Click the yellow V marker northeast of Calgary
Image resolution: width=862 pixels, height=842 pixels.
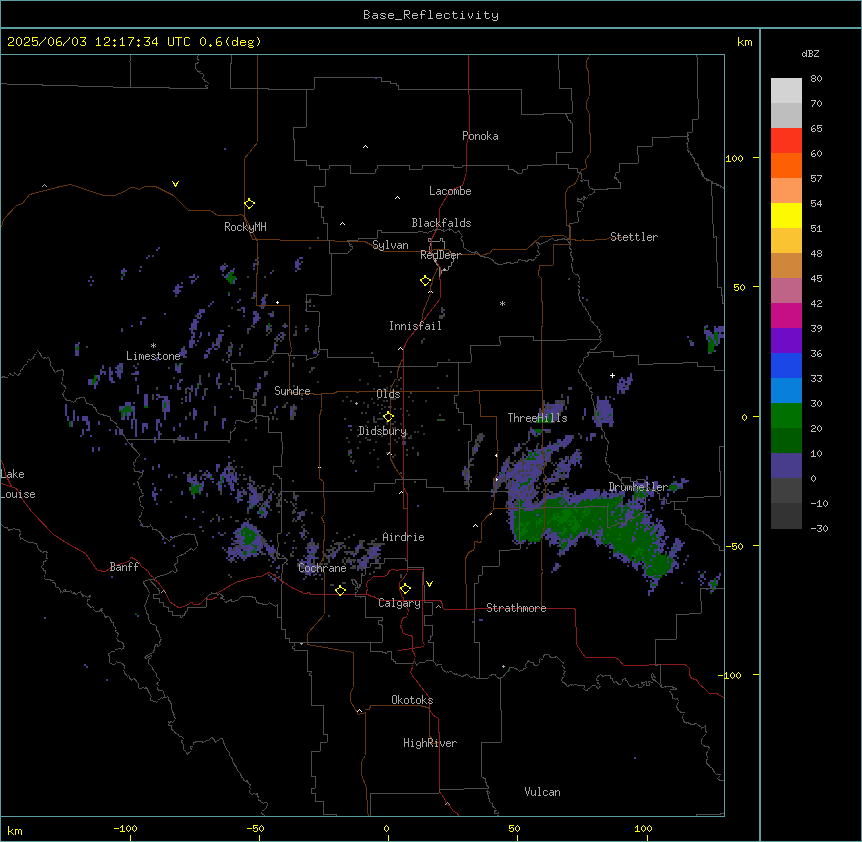(429, 584)
